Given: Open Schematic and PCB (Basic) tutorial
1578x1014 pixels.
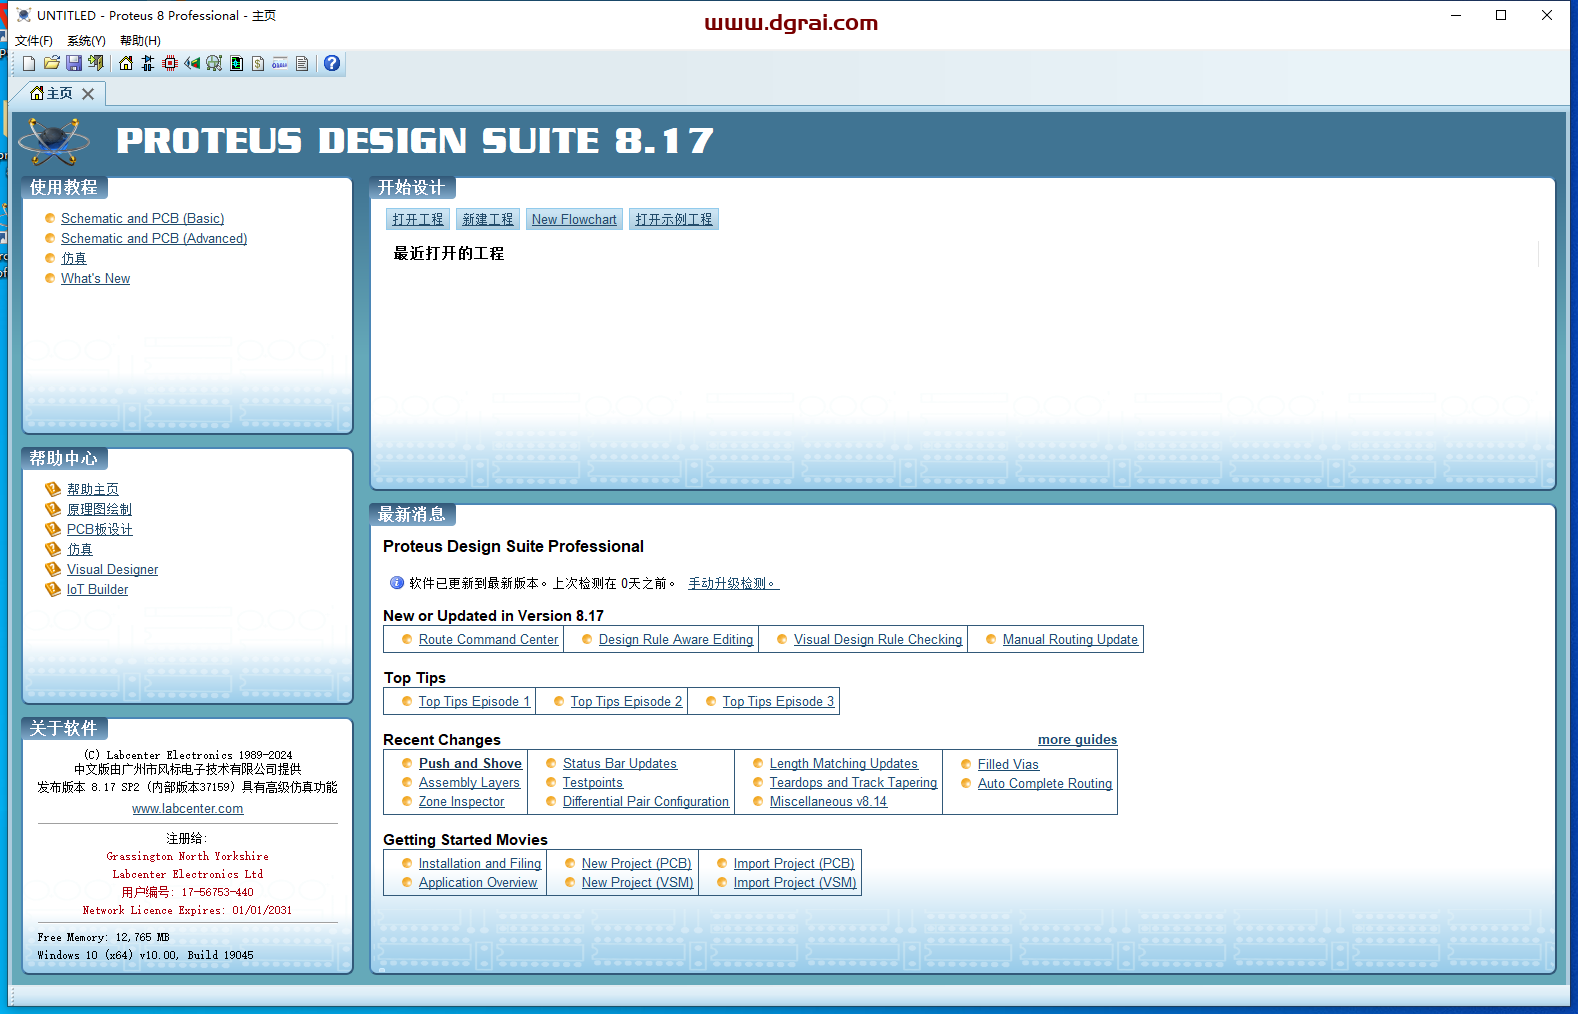Looking at the screenshot, I should [x=142, y=219].
